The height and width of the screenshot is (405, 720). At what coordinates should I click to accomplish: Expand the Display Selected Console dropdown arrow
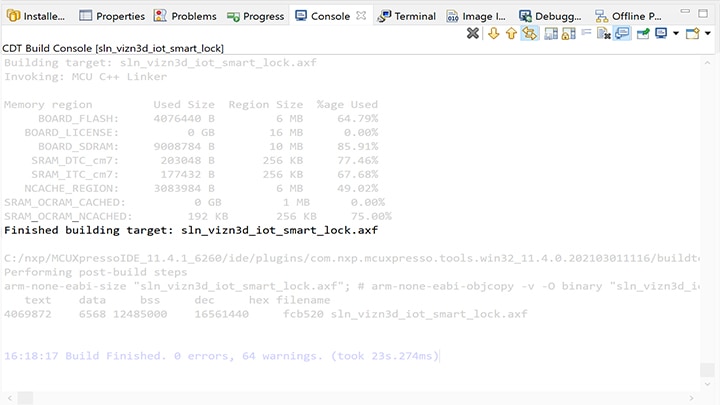(x=676, y=34)
